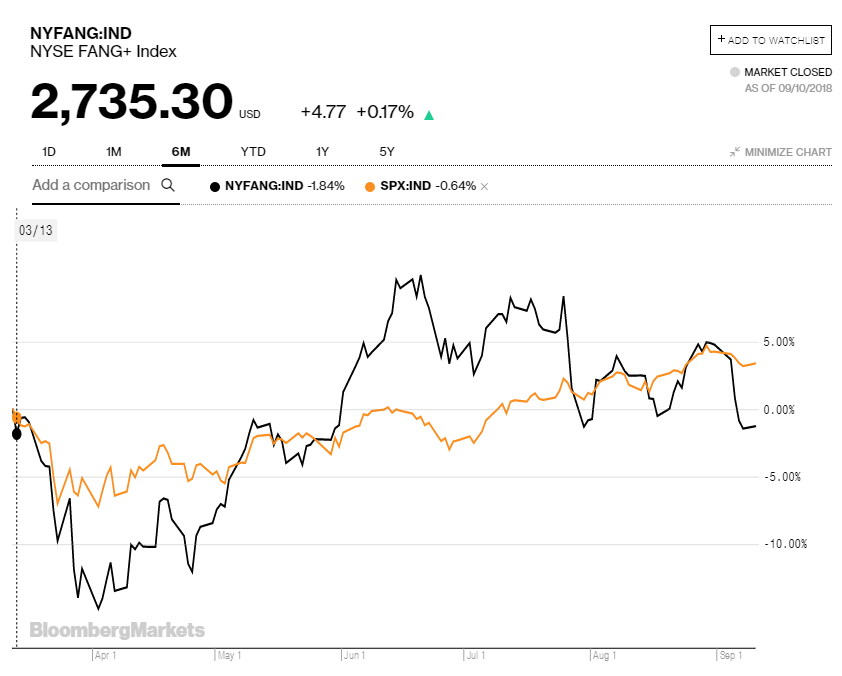The image size is (842, 676).
Task: Focus the Add a comparison field
Action: point(91,185)
